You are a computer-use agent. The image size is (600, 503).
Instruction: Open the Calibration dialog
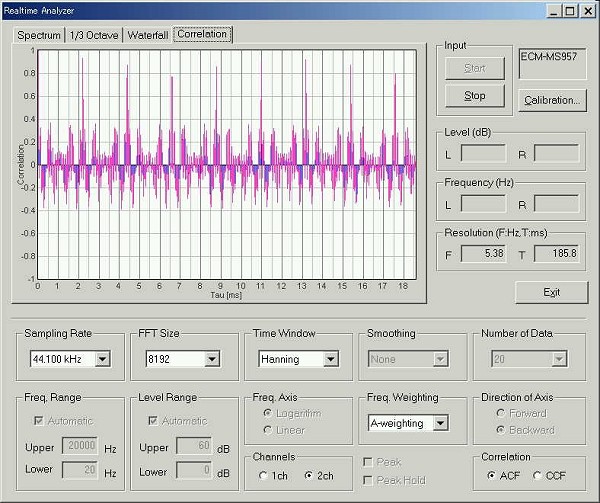[x=551, y=100]
